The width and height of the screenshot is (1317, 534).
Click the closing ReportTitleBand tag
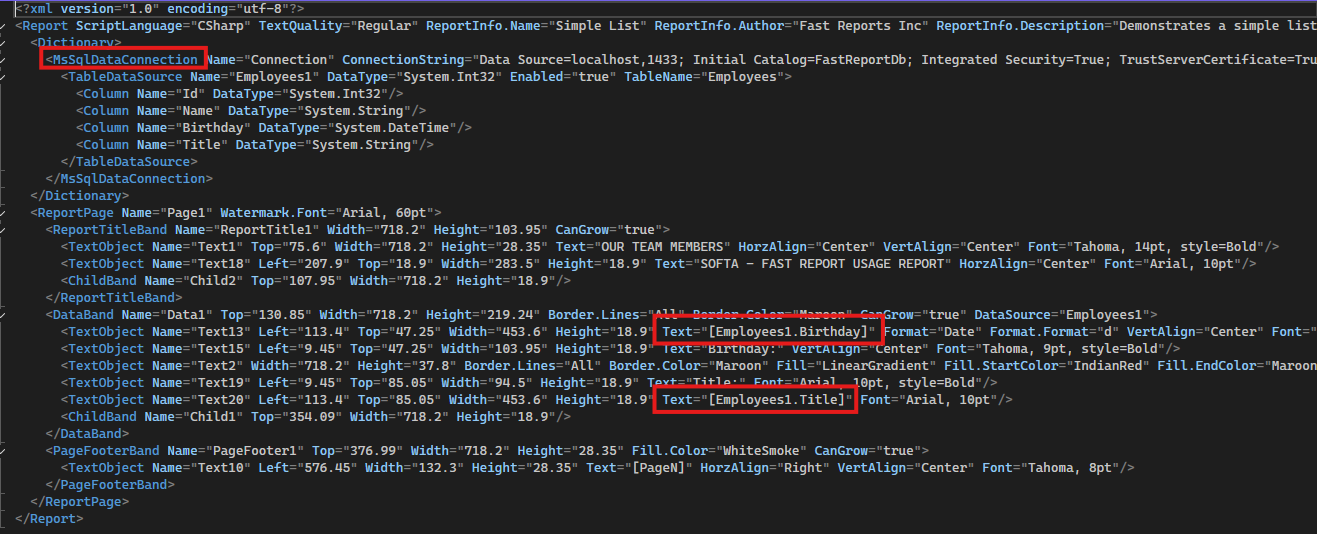114,298
